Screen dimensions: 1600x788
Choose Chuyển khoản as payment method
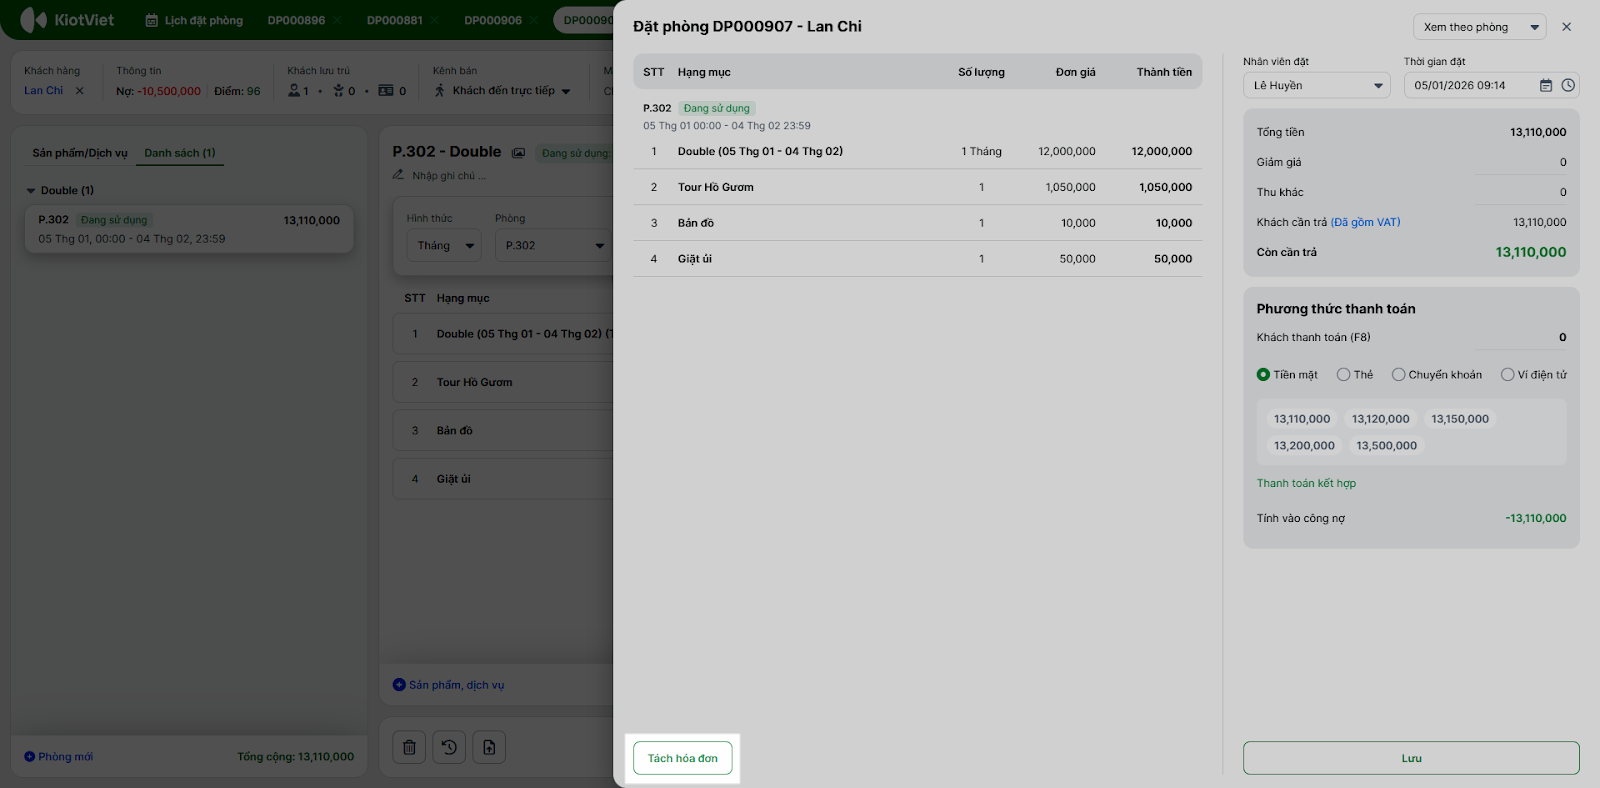click(1399, 375)
